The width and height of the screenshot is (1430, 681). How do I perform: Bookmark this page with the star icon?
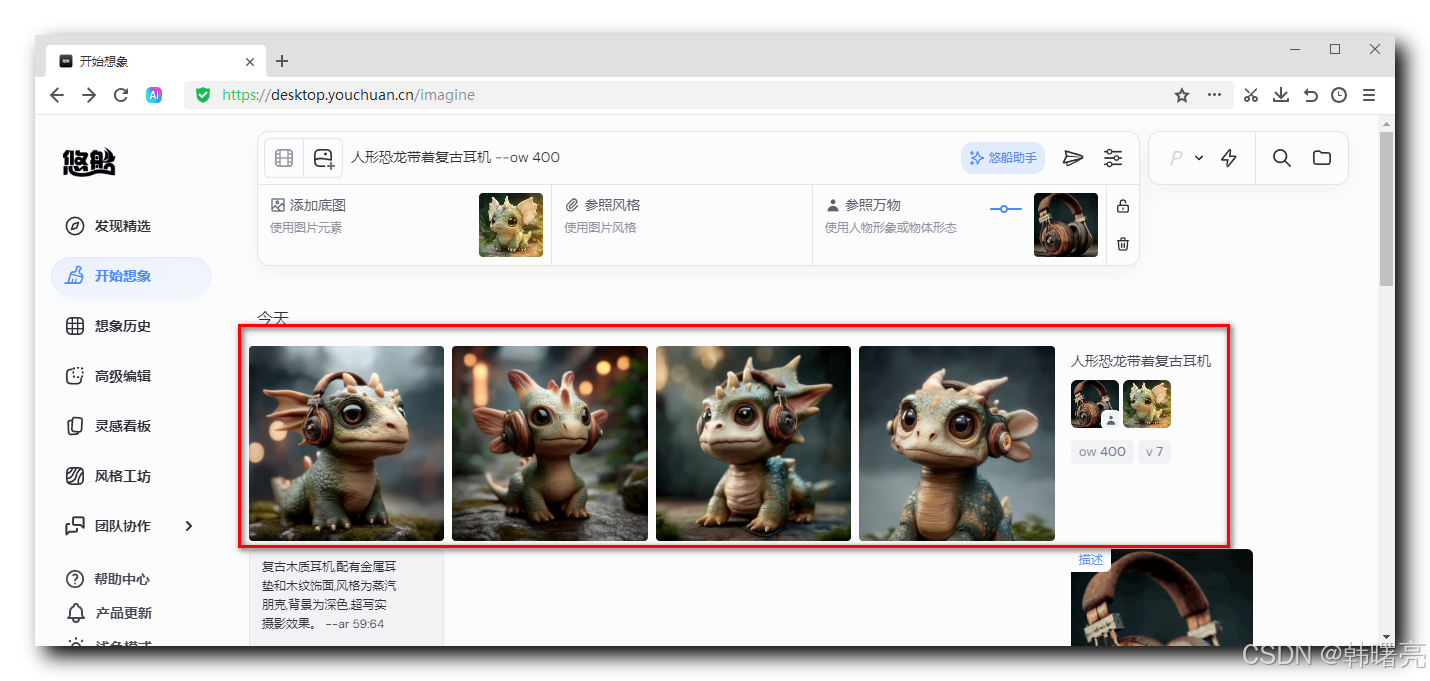tap(1182, 95)
